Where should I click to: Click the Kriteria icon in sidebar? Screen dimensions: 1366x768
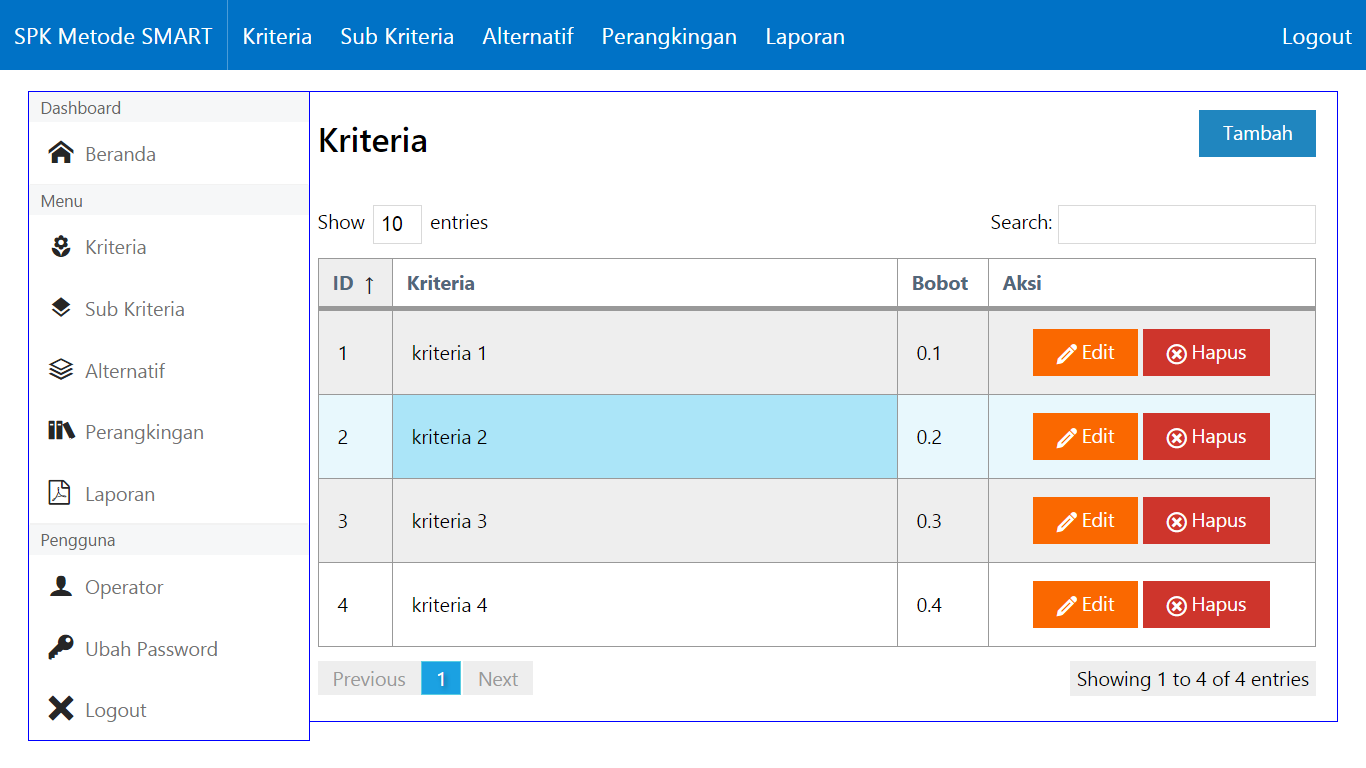pyautogui.click(x=61, y=246)
